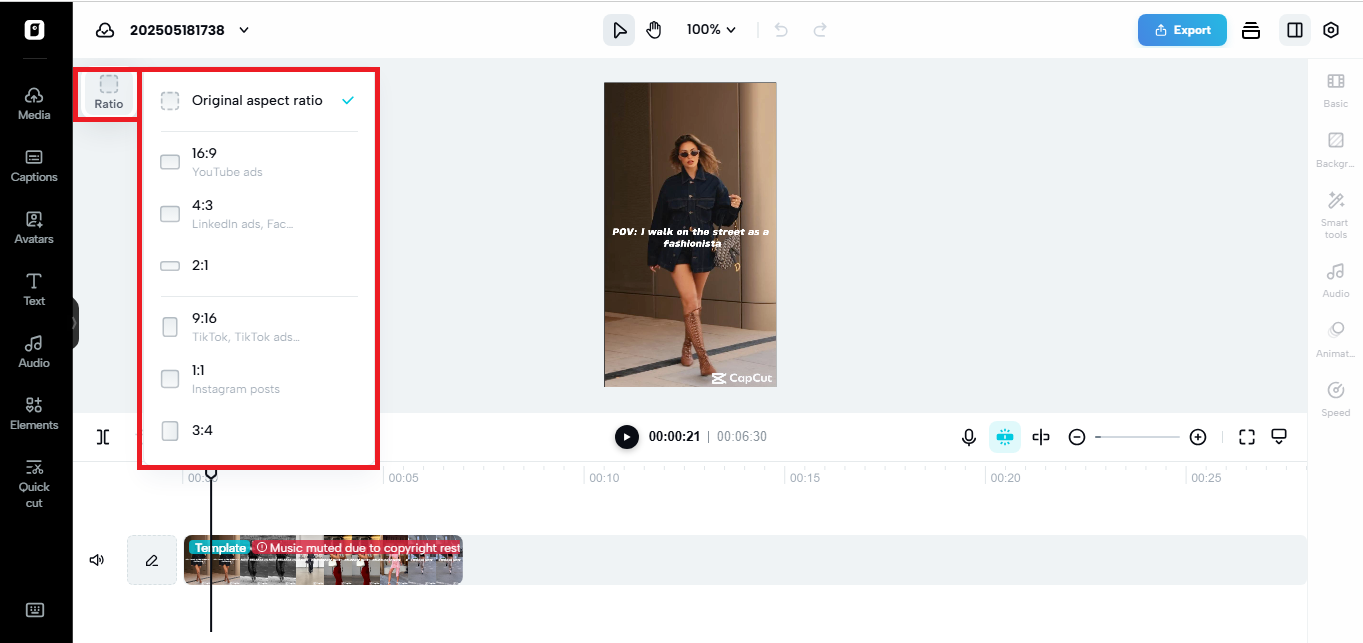Select Original aspect ratio
The image size is (1363, 643).
pos(258,100)
